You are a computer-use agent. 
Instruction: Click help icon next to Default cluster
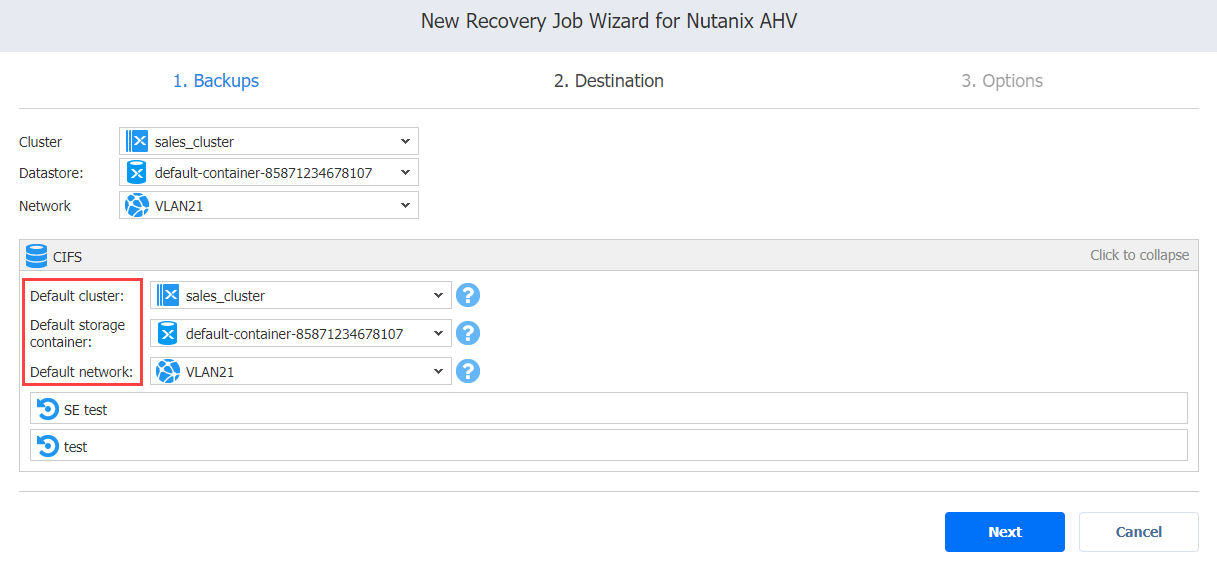[468, 295]
